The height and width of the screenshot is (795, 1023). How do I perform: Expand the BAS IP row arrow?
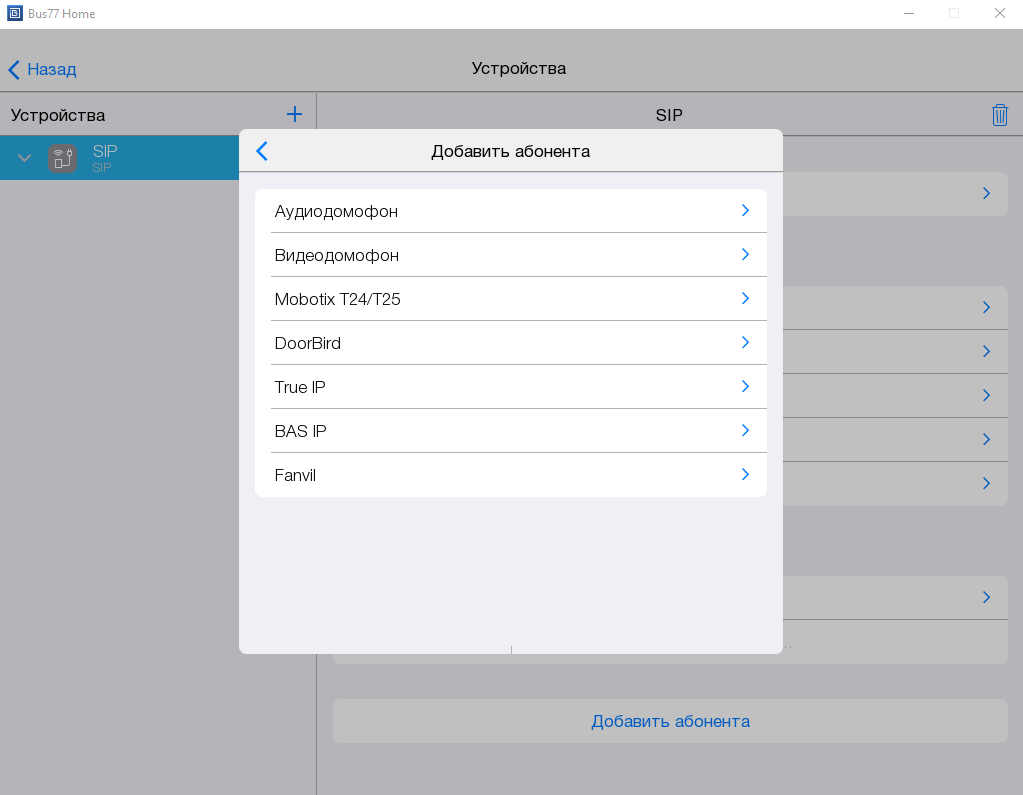[x=745, y=431]
